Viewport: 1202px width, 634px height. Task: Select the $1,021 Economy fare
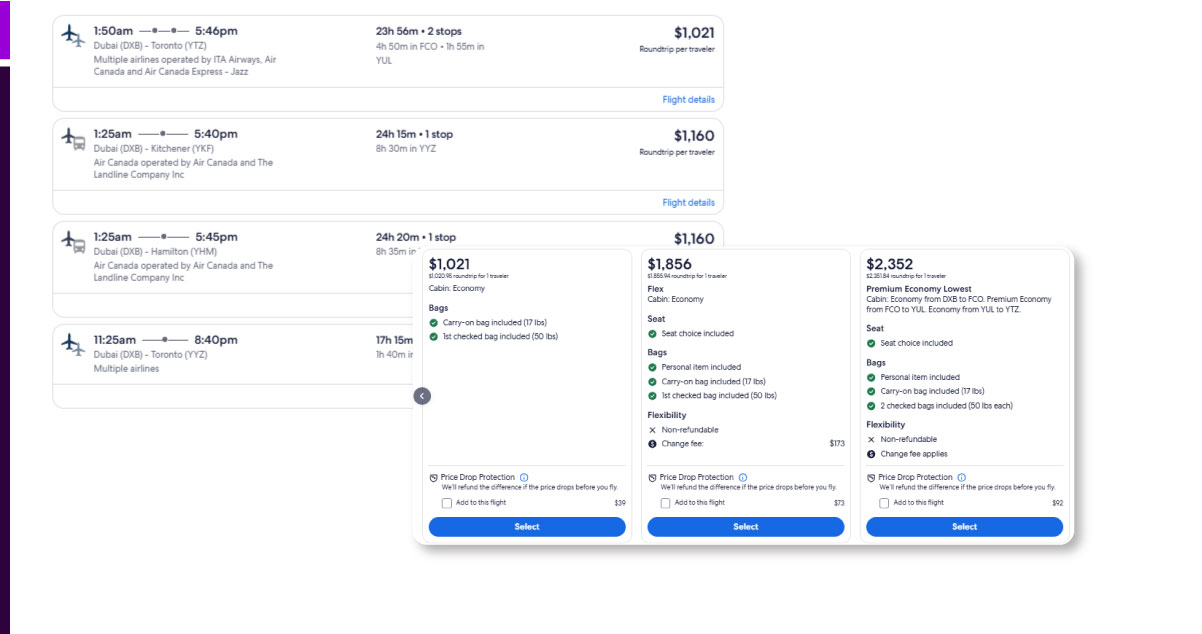click(527, 527)
